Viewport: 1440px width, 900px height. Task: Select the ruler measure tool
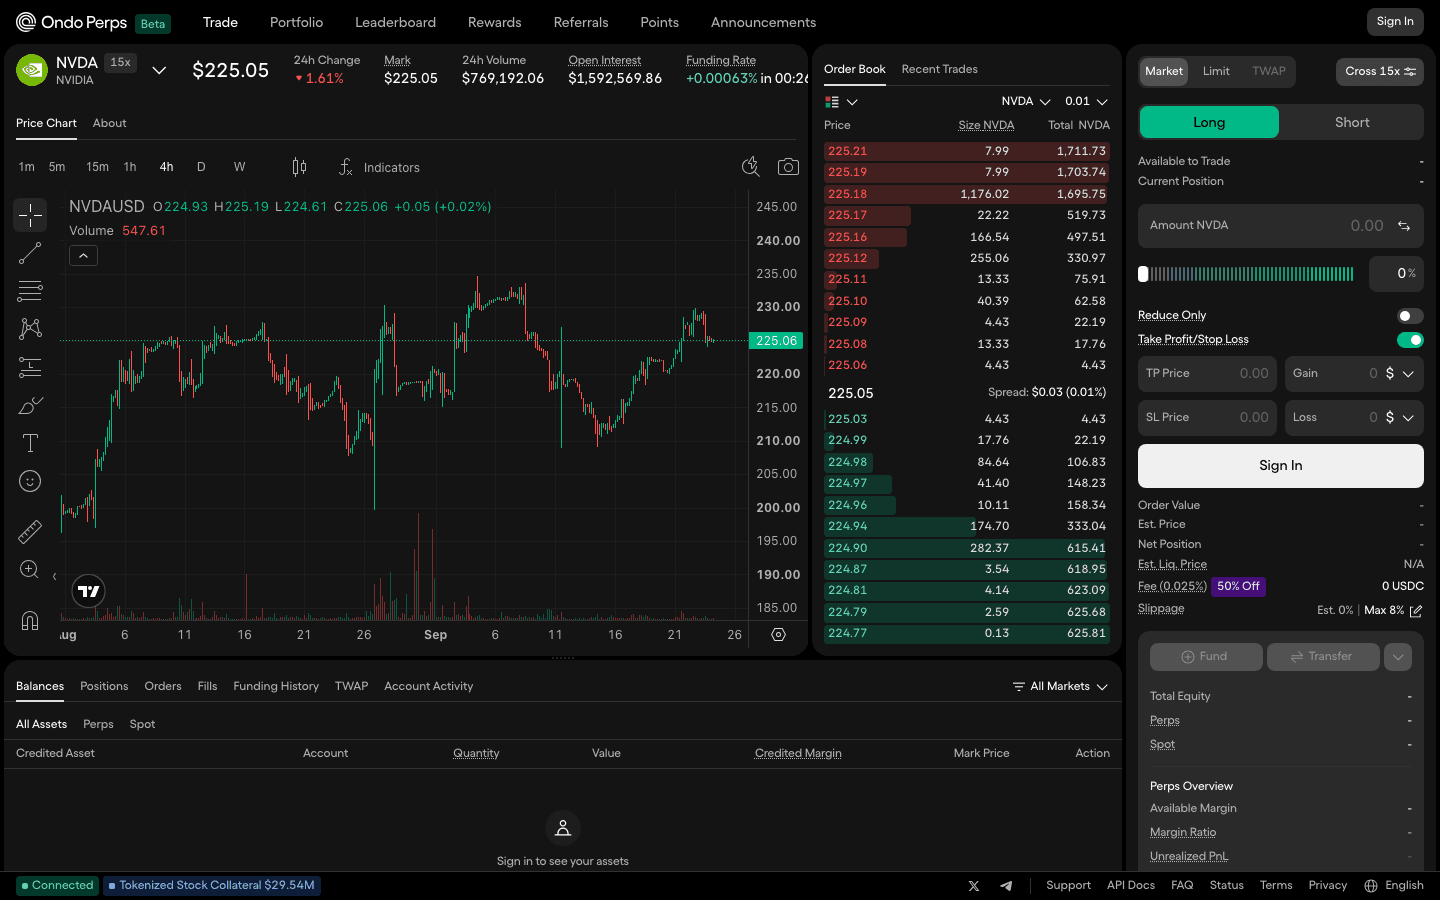coord(30,531)
